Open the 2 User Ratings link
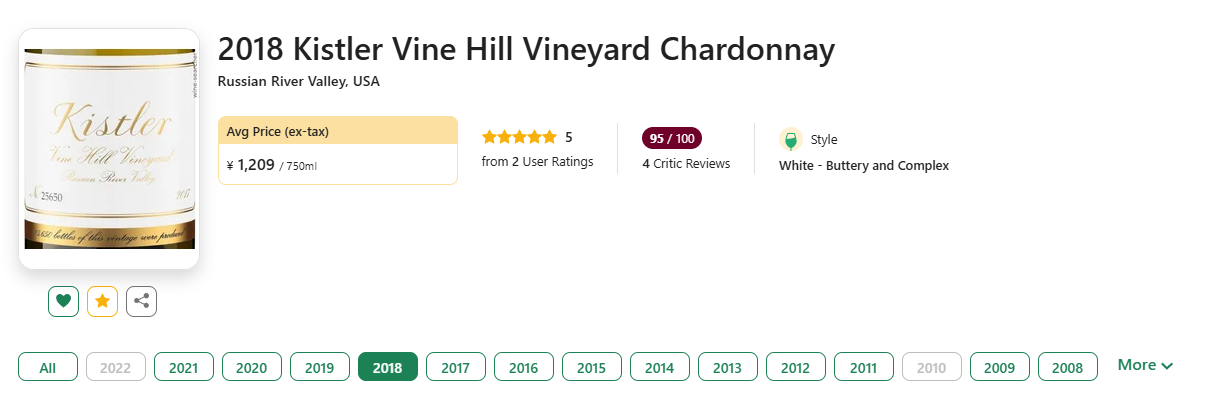The image size is (1228, 399). pos(537,161)
